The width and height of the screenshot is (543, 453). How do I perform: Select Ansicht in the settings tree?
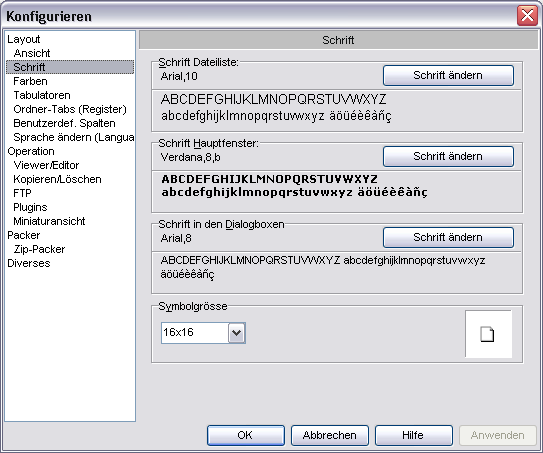32,53
